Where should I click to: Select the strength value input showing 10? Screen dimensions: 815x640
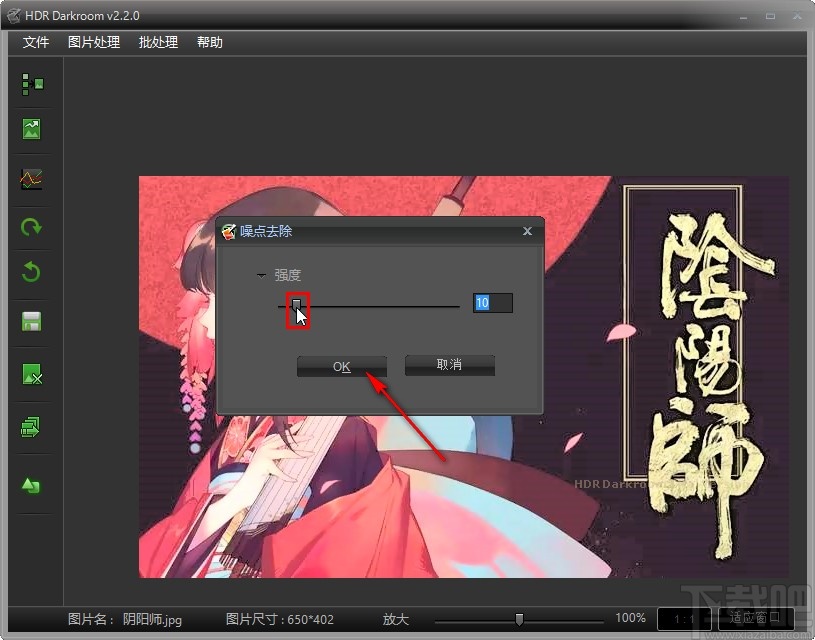click(492, 302)
